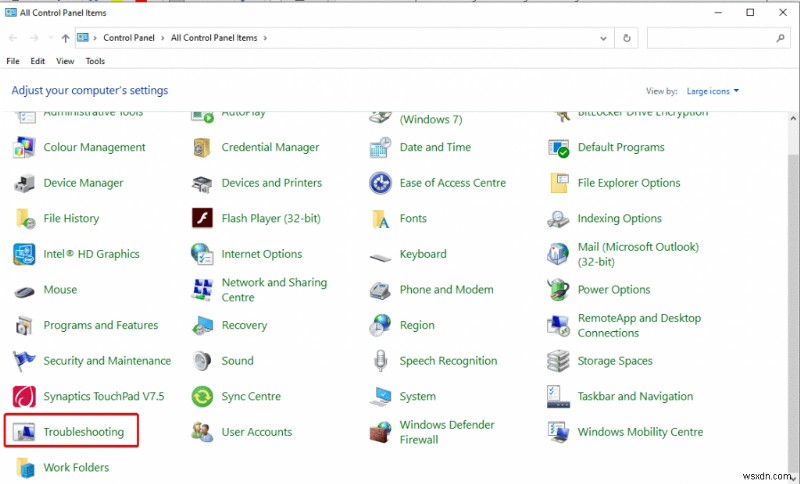Open the Region globe-clock icon
Image resolution: width=800 pixels, height=484 pixels.
380,325
